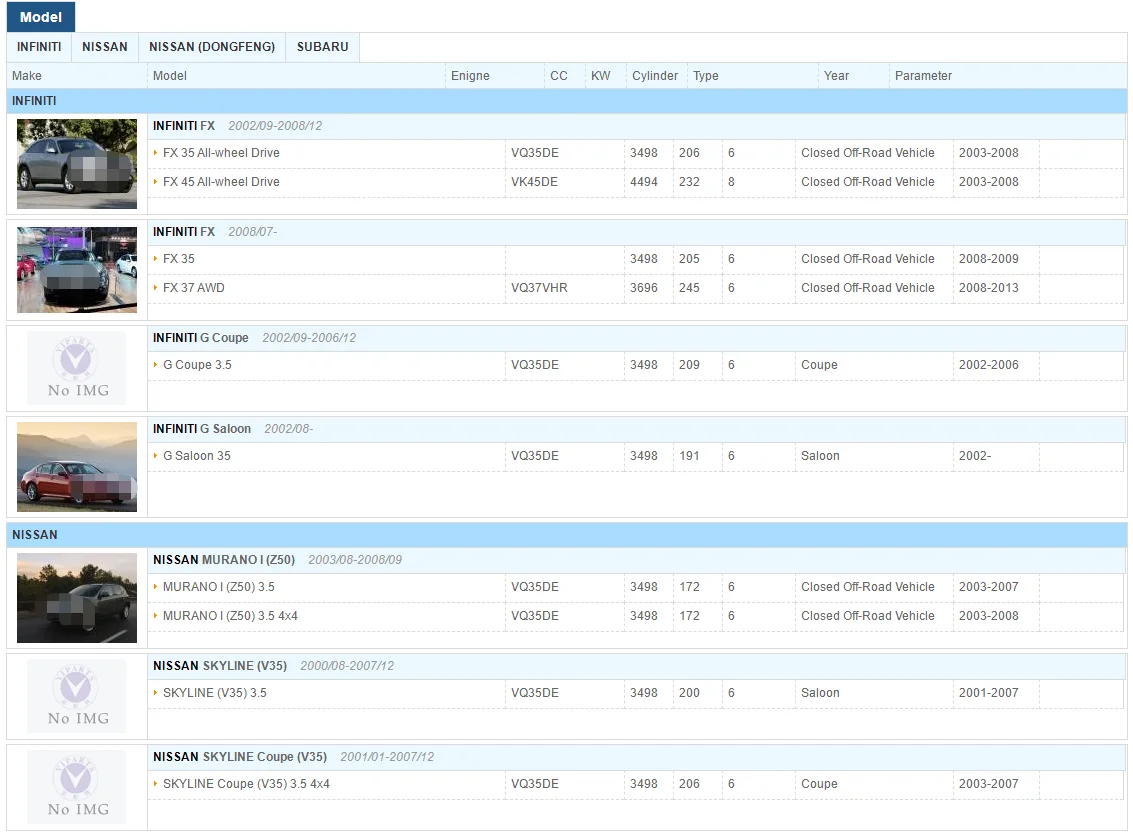This screenshot has width=1133, height=833.
Task: Click the 245 KW value
Action: 689,288
